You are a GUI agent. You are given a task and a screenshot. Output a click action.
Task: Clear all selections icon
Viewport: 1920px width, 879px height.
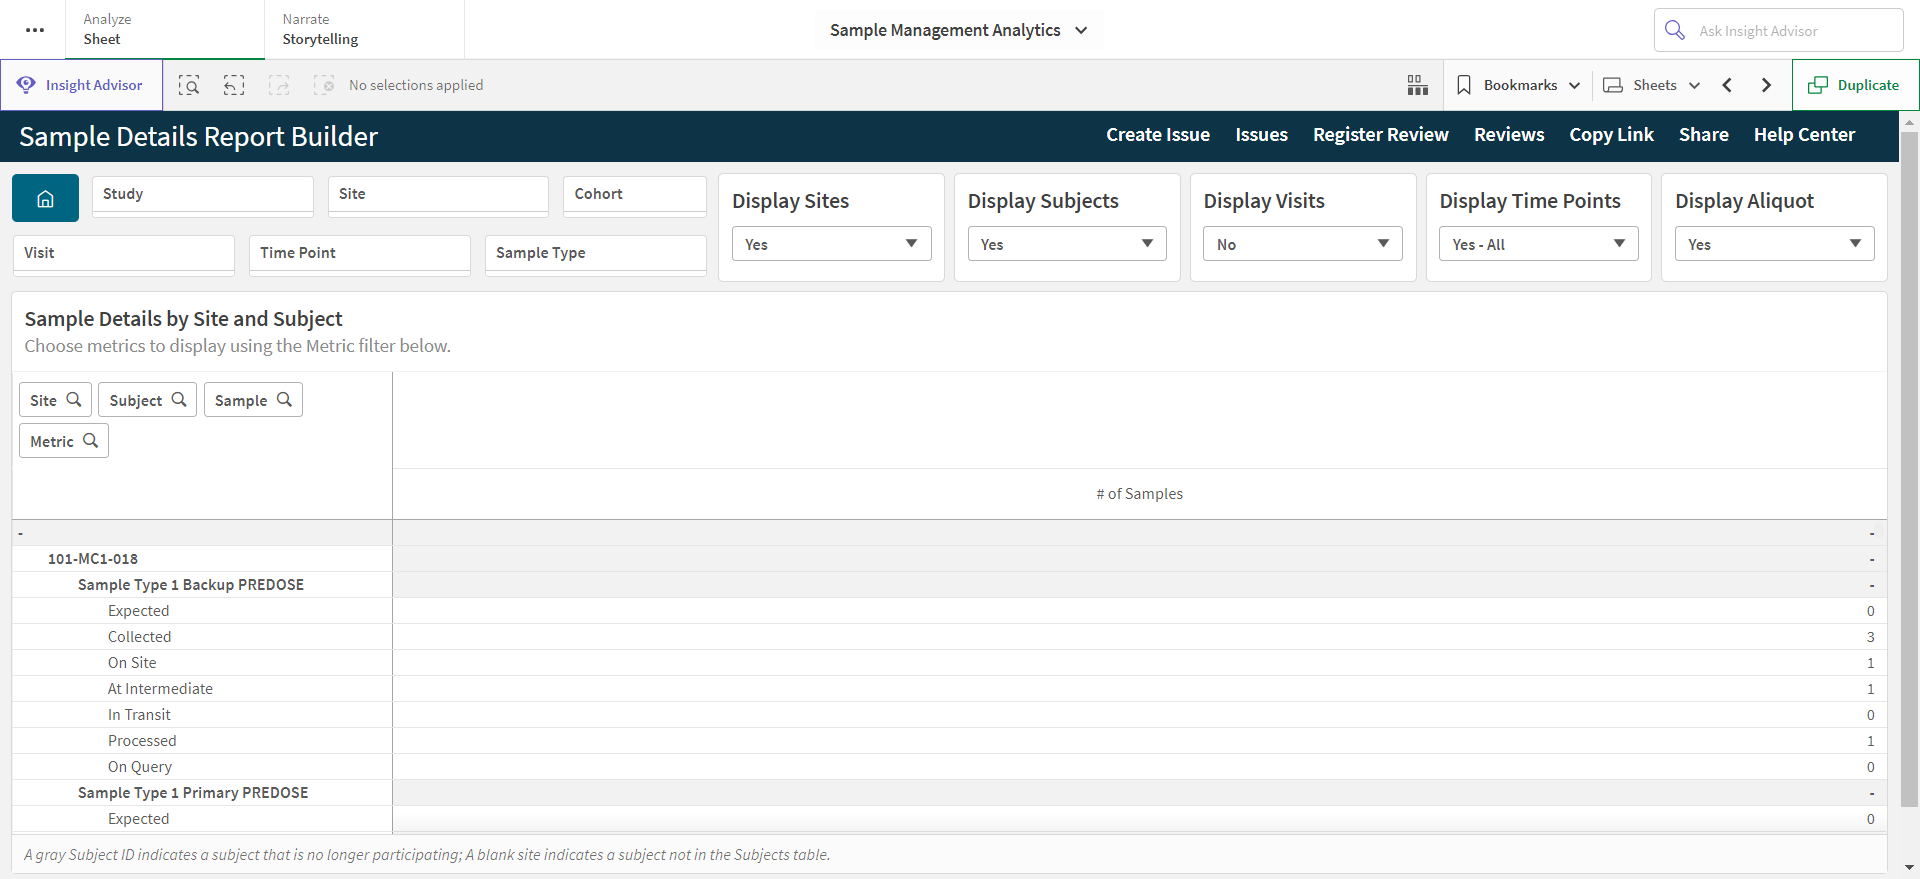(x=324, y=85)
